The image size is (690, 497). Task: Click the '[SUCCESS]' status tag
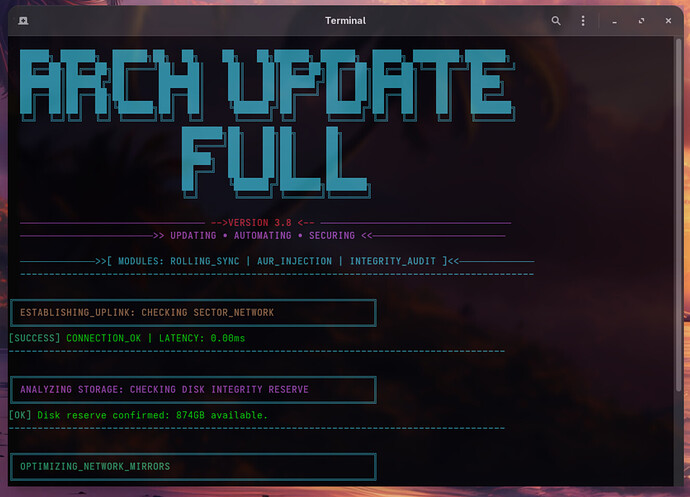coord(34,338)
